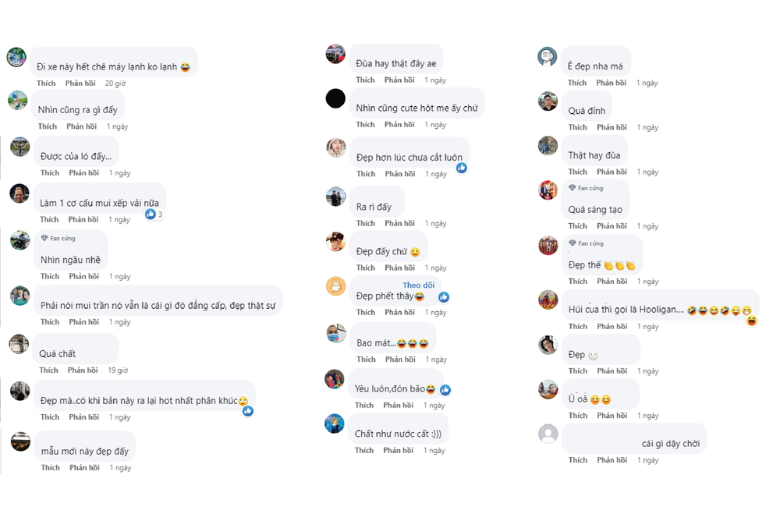
Task: Click the haha reaction on the Hooligan comment
Action: pyautogui.click(x=751, y=321)
